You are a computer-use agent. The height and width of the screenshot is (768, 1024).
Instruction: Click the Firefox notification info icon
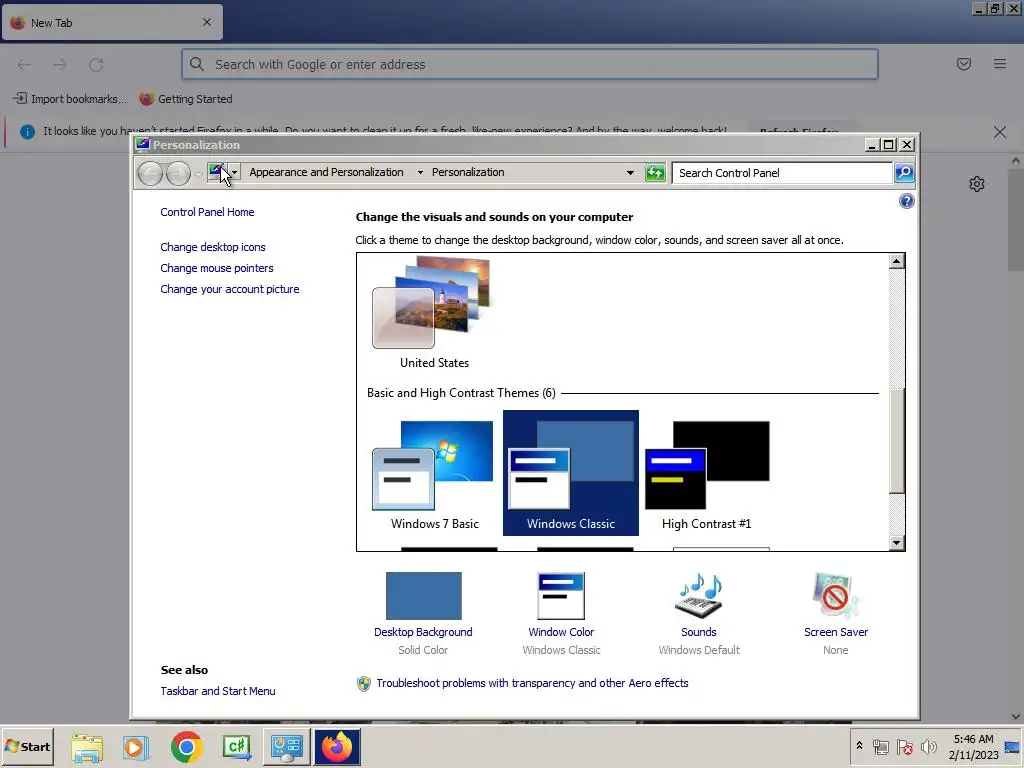coord(27,132)
